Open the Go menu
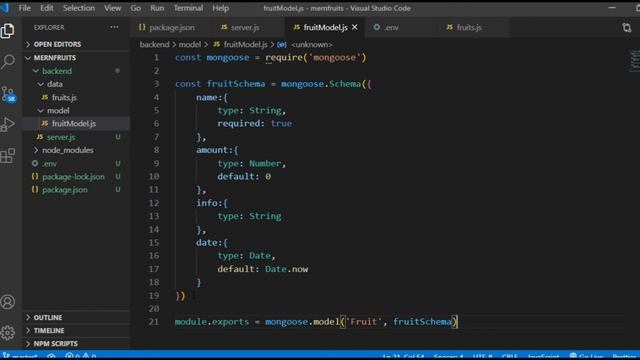The width and height of the screenshot is (640, 360). (136, 8)
